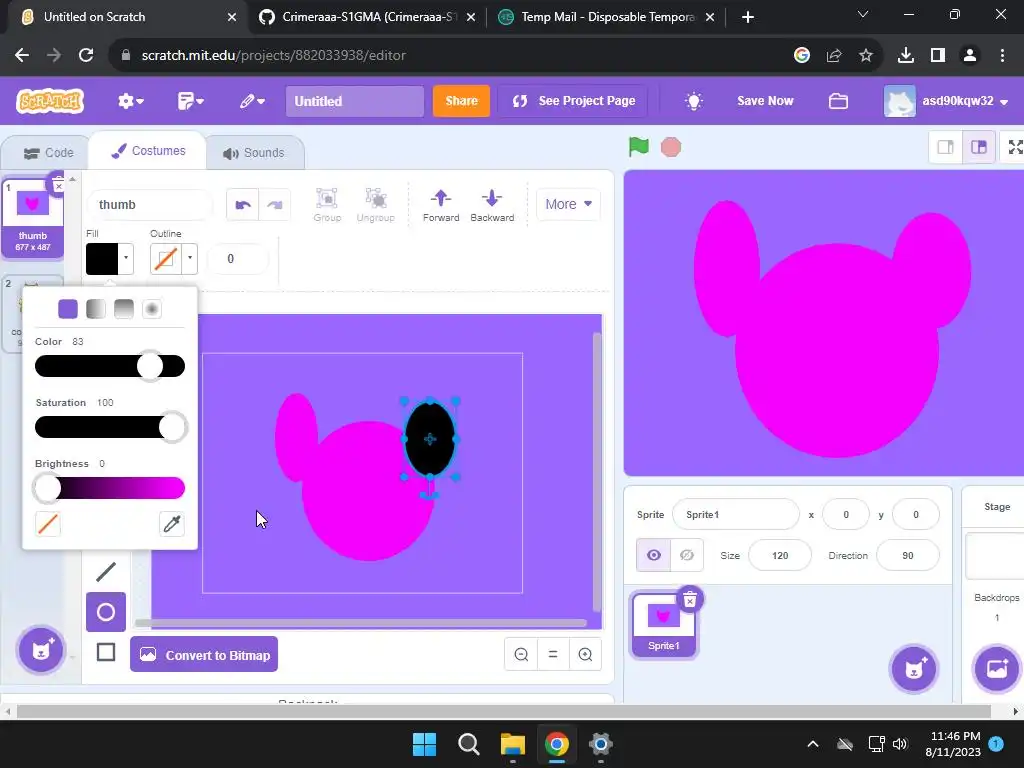Click the Saturation slider handle

coord(172,427)
